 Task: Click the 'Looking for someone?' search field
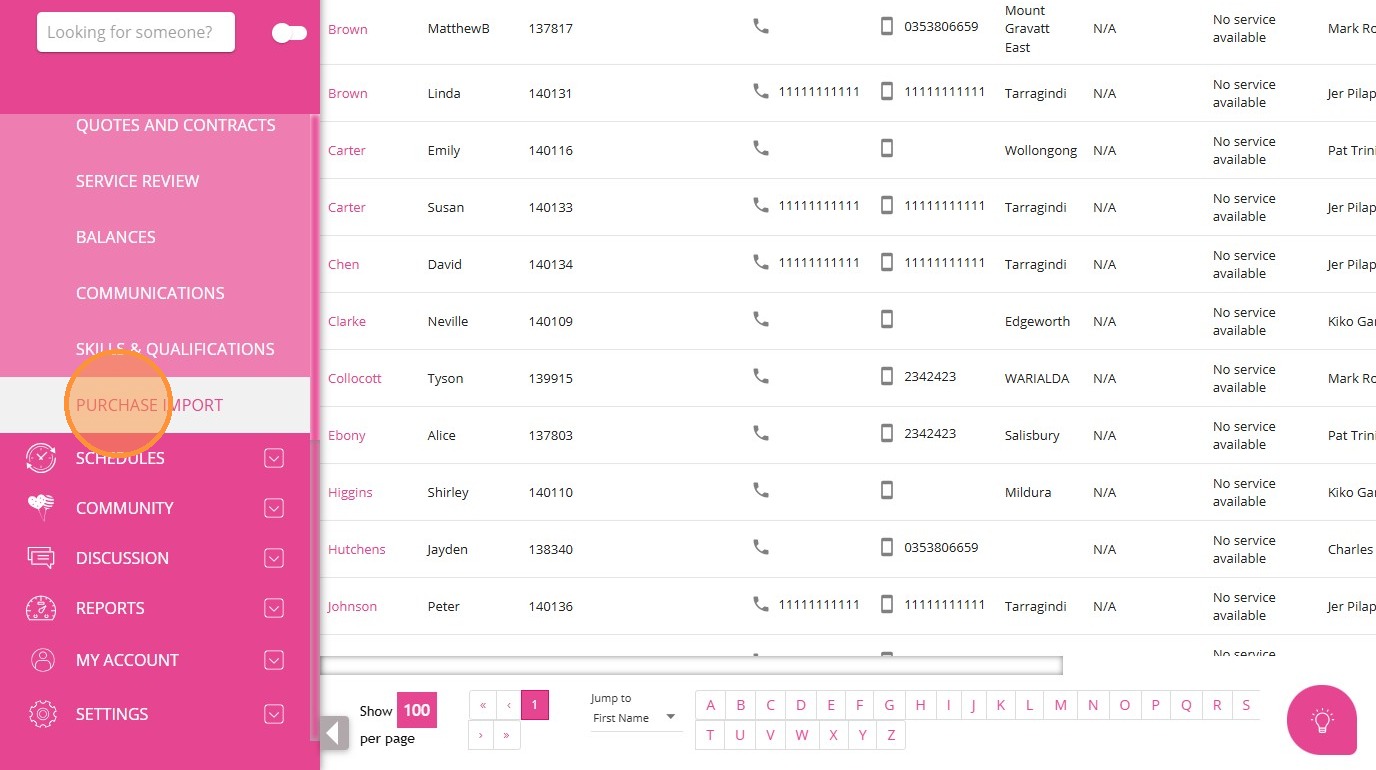pyautogui.click(x=136, y=32)
